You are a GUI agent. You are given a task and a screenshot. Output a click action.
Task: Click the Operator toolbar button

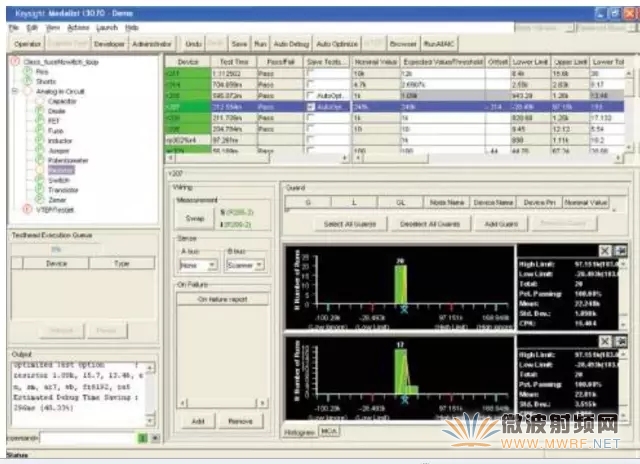(27, 44)
